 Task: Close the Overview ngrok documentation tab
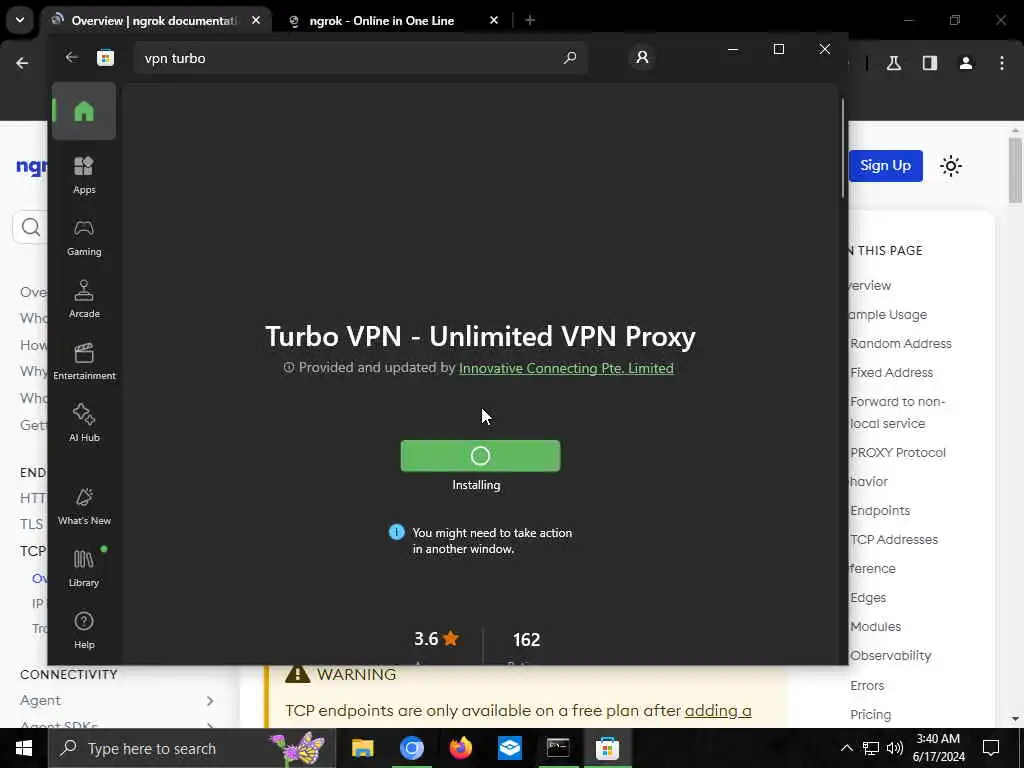click(x=256, y=20)
